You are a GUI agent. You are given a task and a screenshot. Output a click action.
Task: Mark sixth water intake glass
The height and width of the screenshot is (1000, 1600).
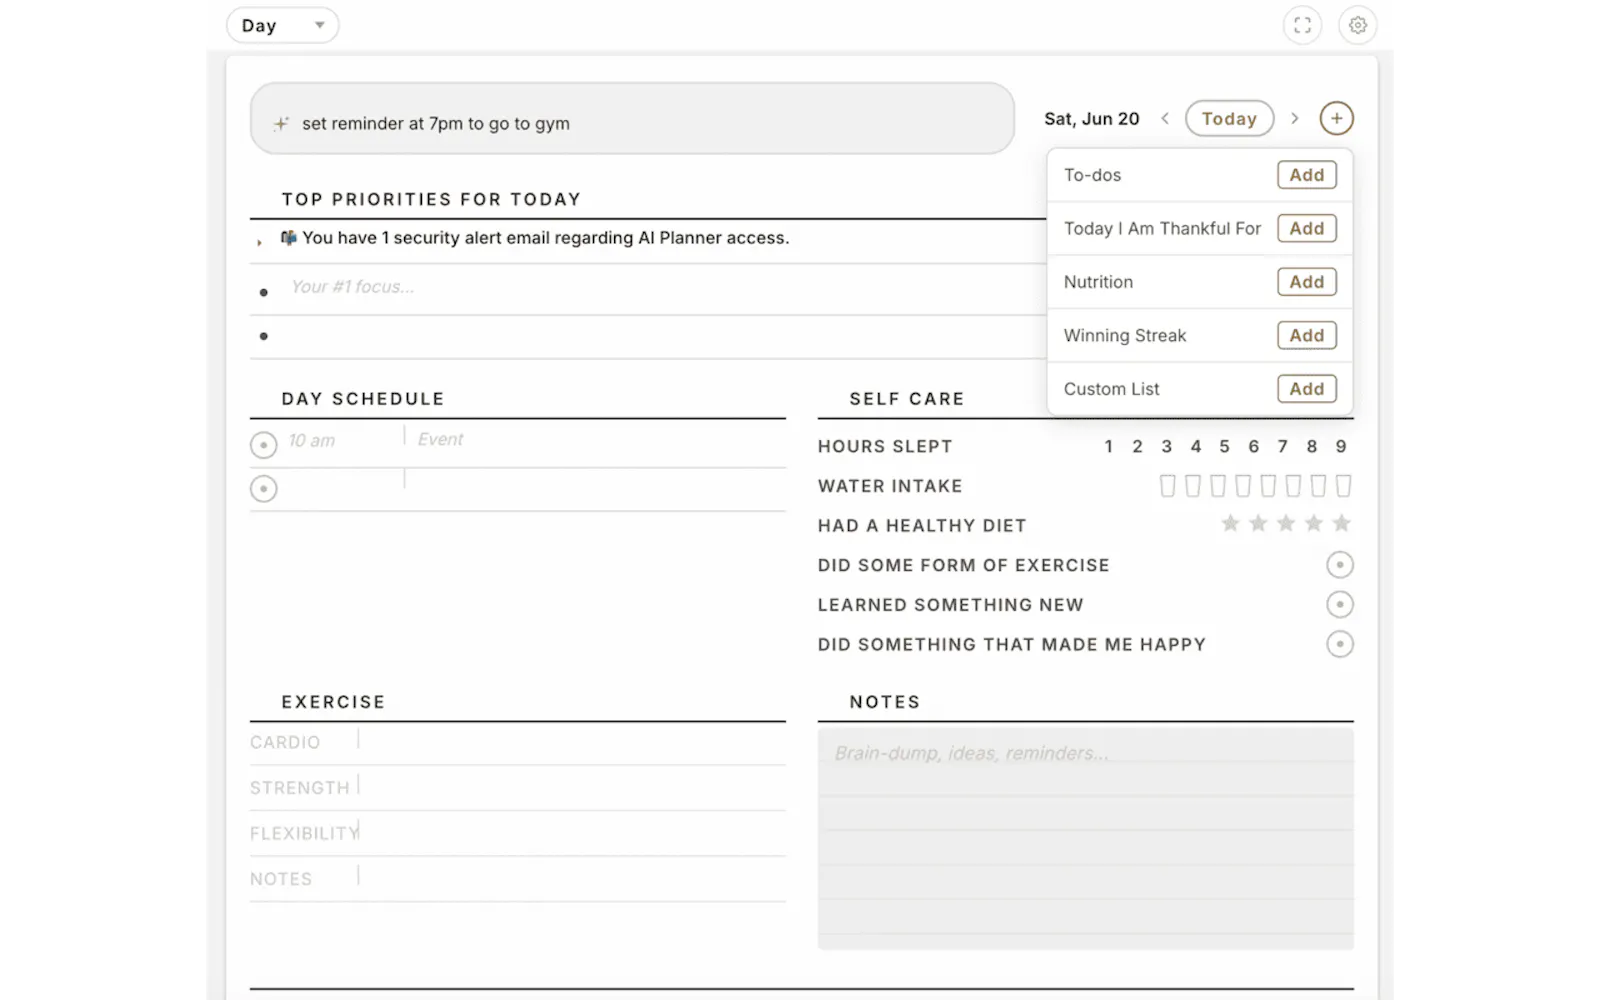[1293, 486]
